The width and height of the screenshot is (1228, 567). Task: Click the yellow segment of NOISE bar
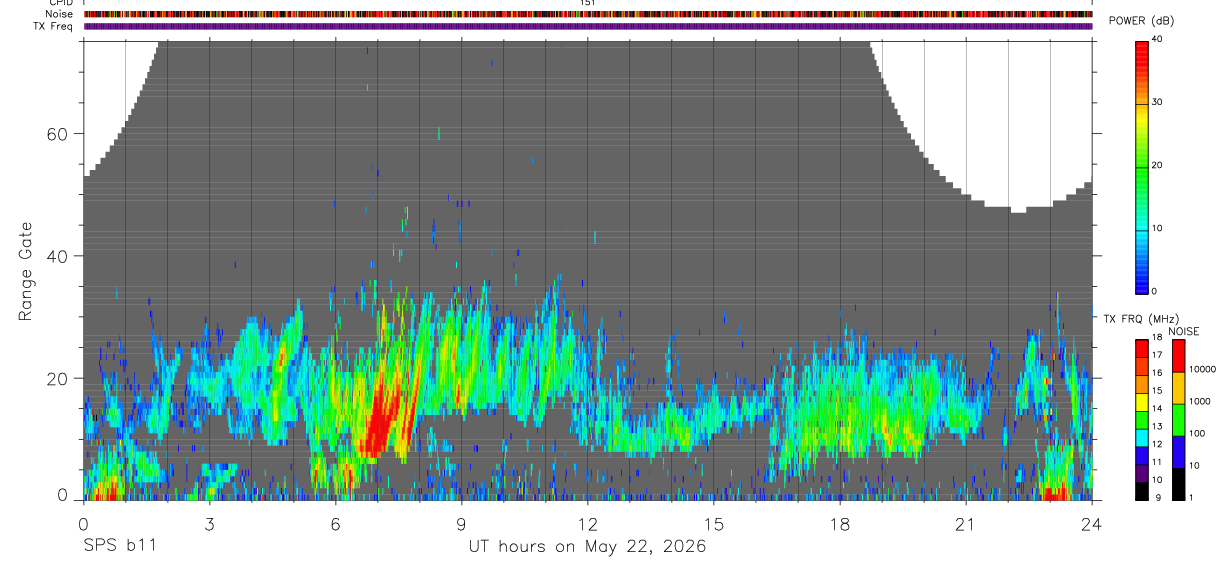tap(1177, 388)
